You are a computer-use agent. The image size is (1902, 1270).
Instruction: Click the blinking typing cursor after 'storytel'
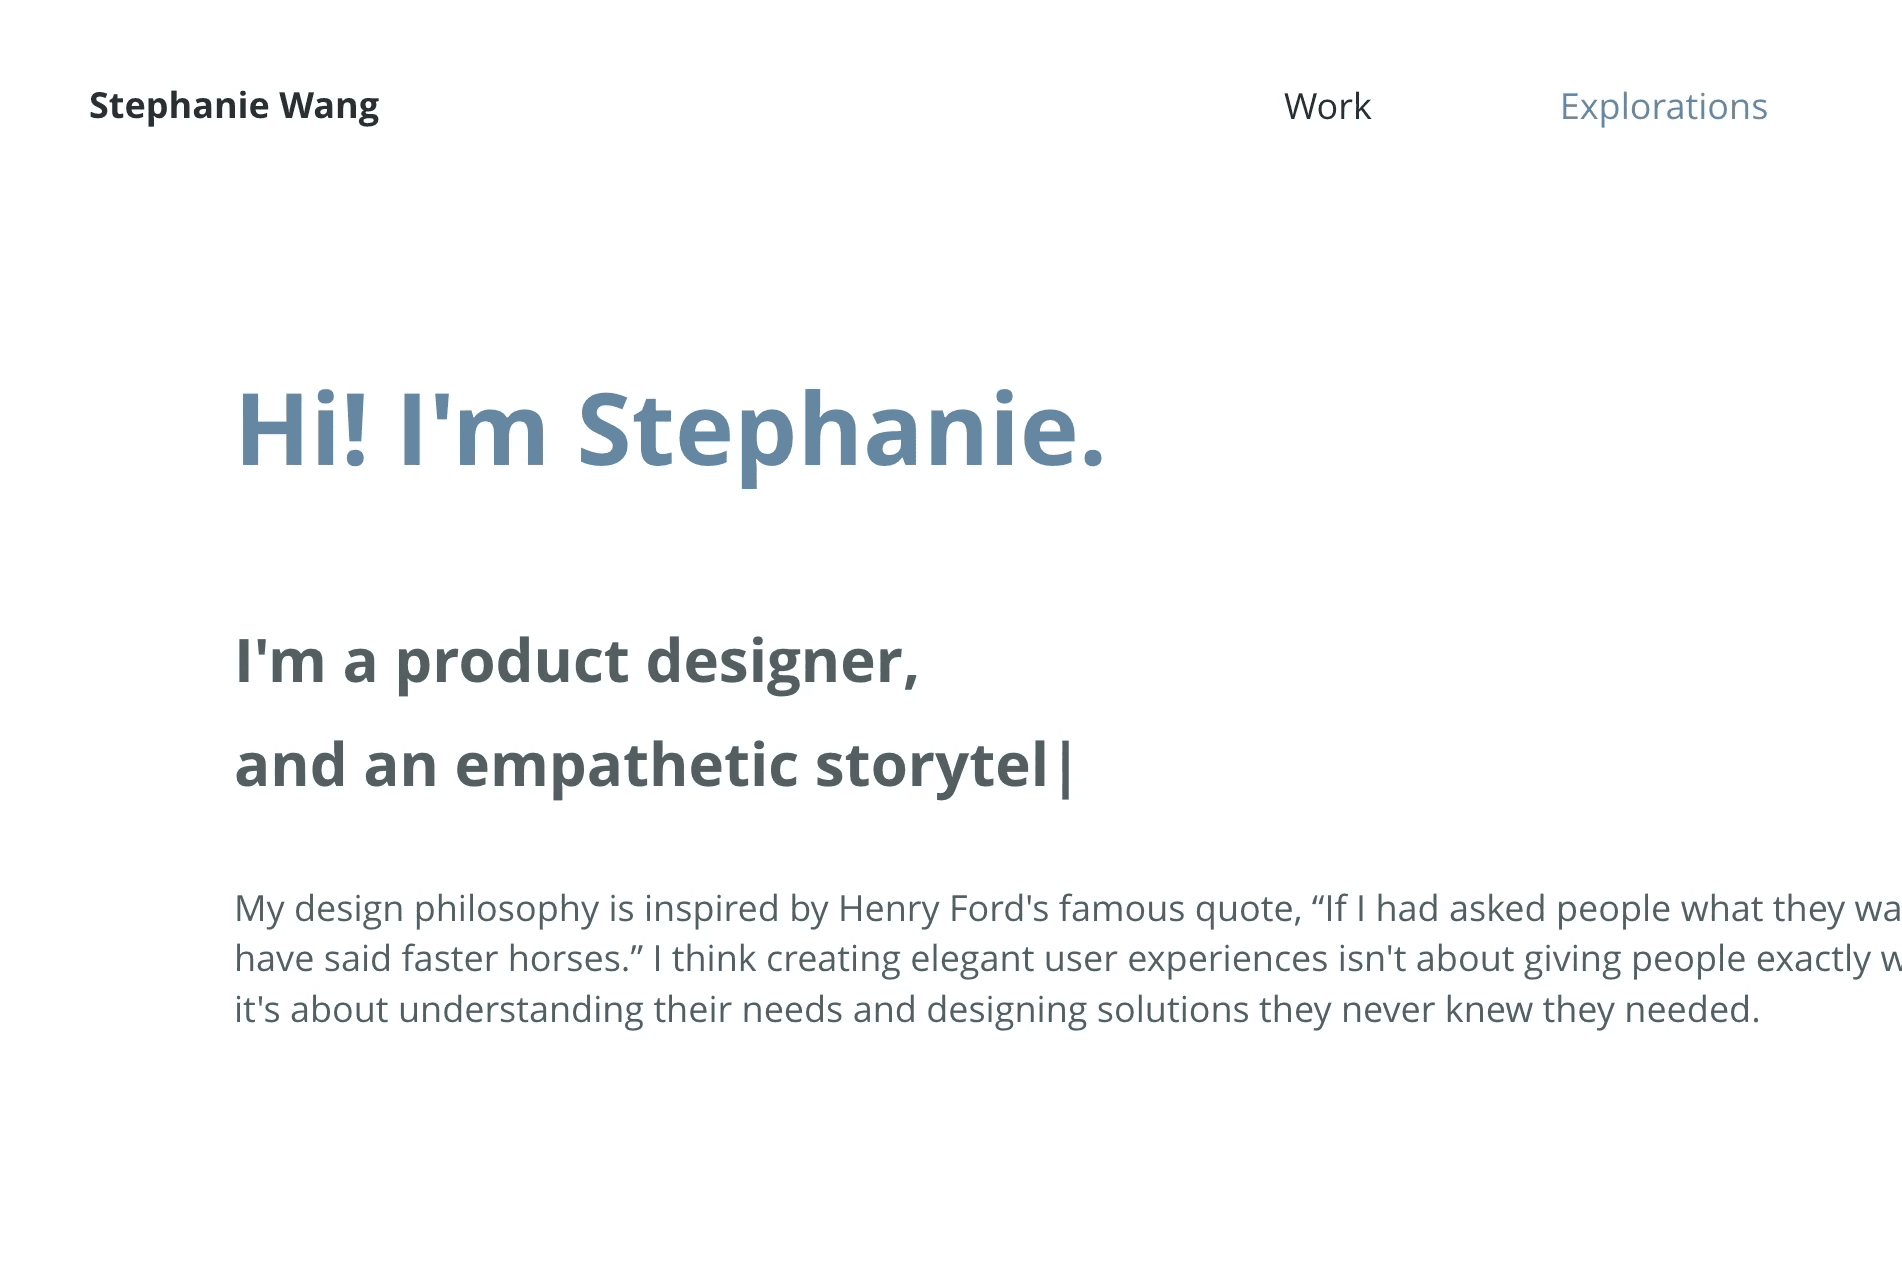pos(1063,767)
